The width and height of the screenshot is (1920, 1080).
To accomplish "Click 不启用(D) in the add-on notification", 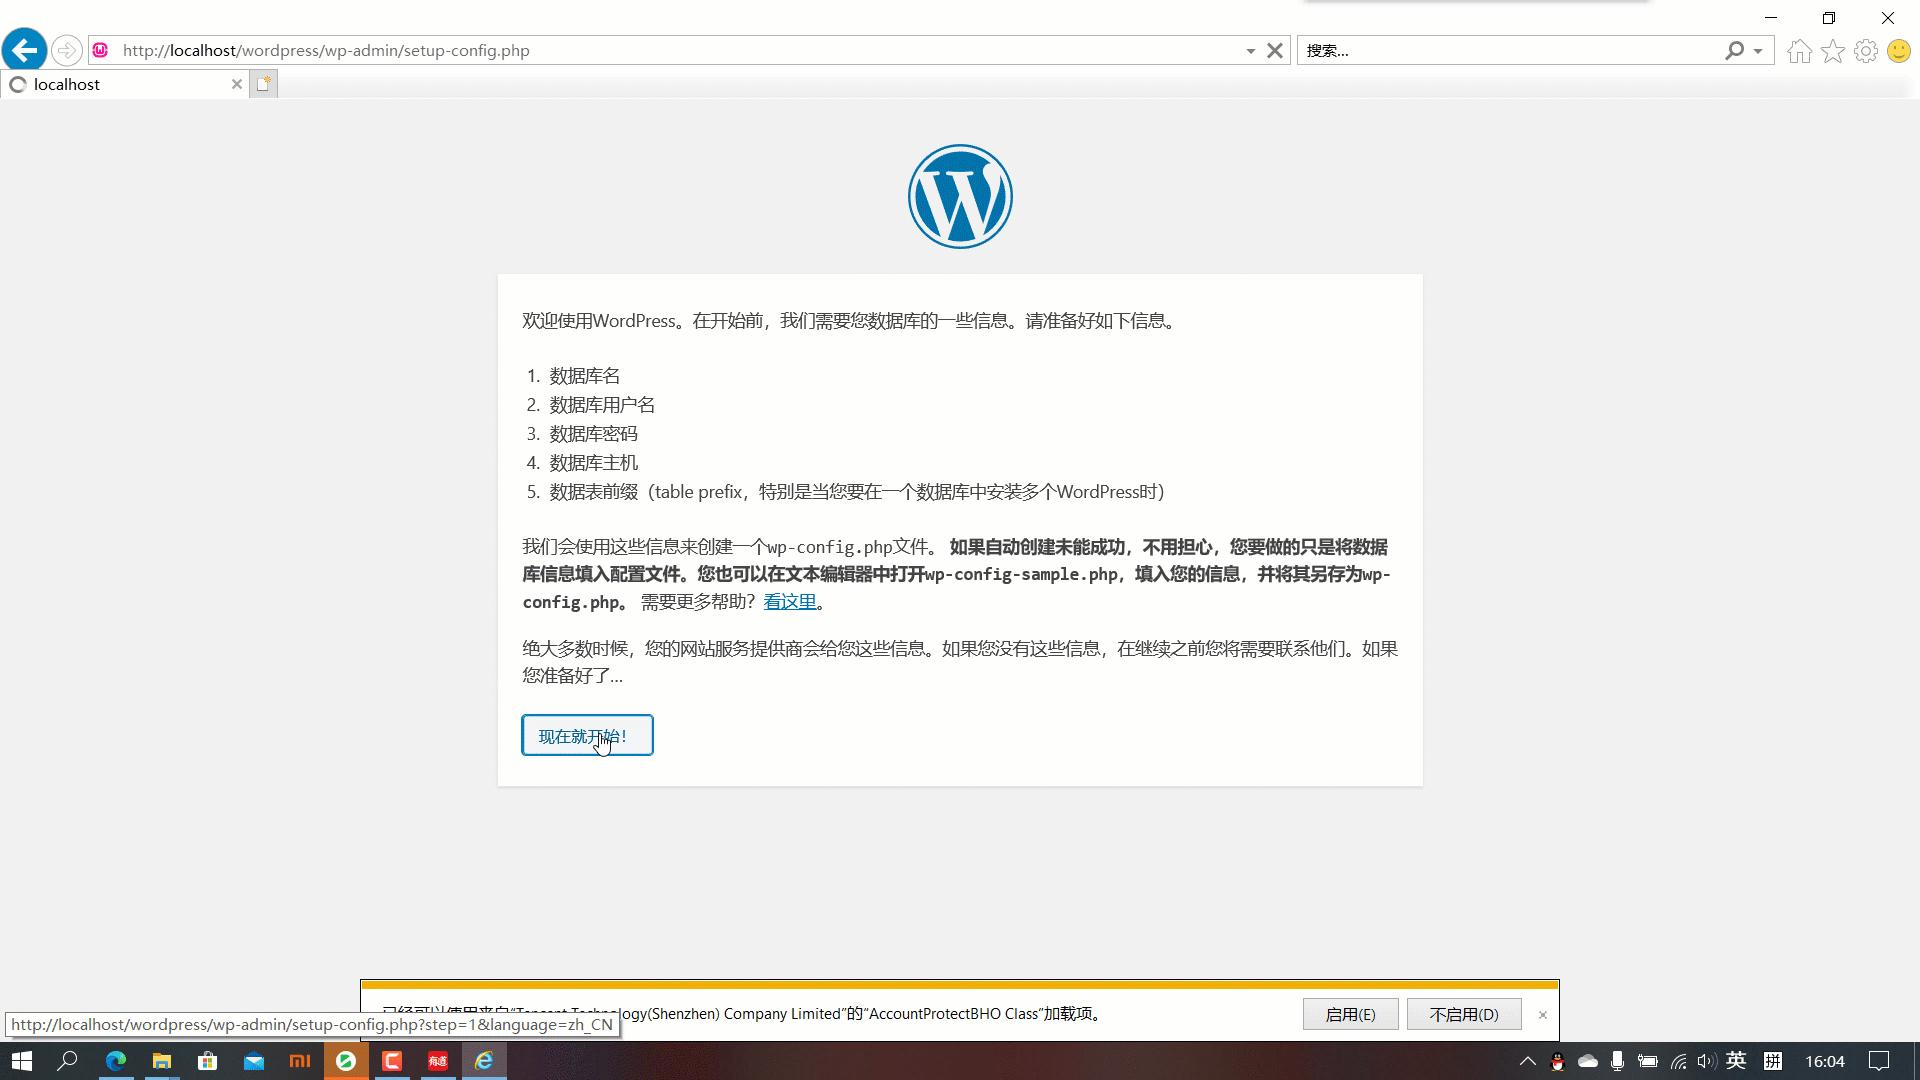I will [x=1464, y=1014].
